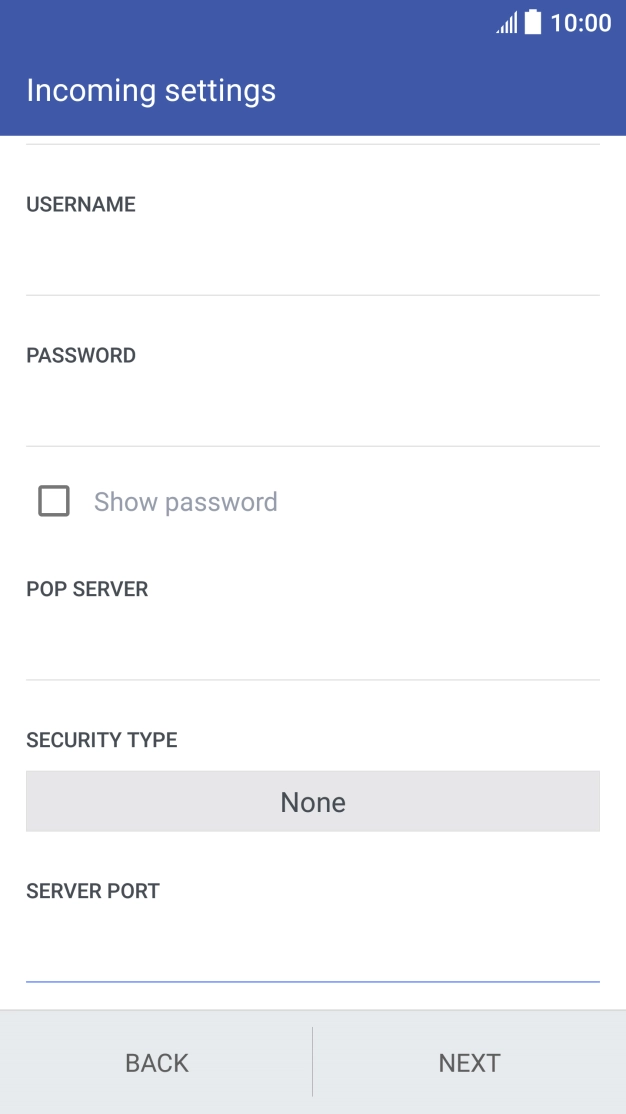Image resolution: width=626 pixels, height=1114 pixels.
Task: Tap the SECURITY TYPE label
Action: tap(101, 741)
